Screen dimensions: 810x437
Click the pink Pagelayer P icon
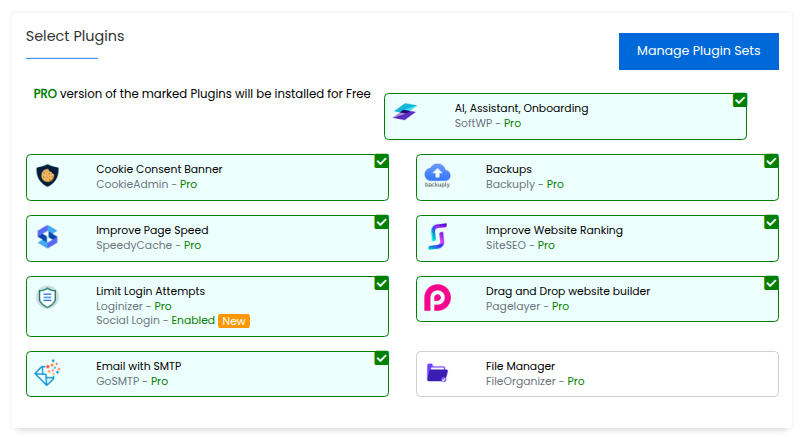click(x=438, y=298)
